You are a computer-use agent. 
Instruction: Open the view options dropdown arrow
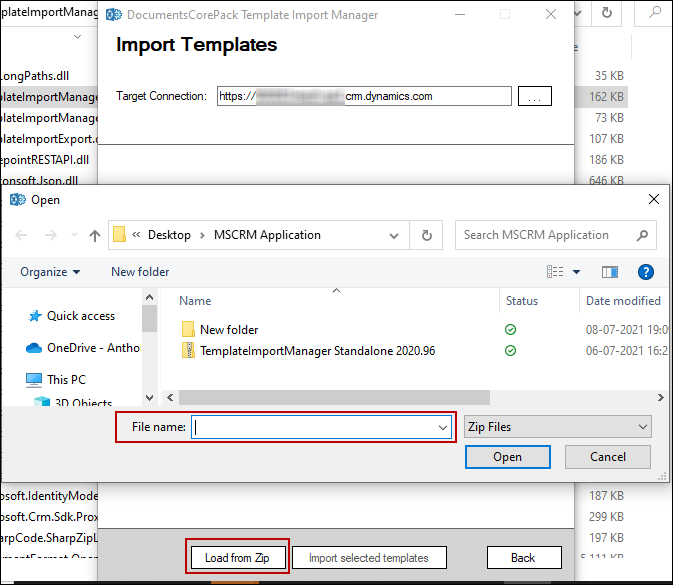576,272
